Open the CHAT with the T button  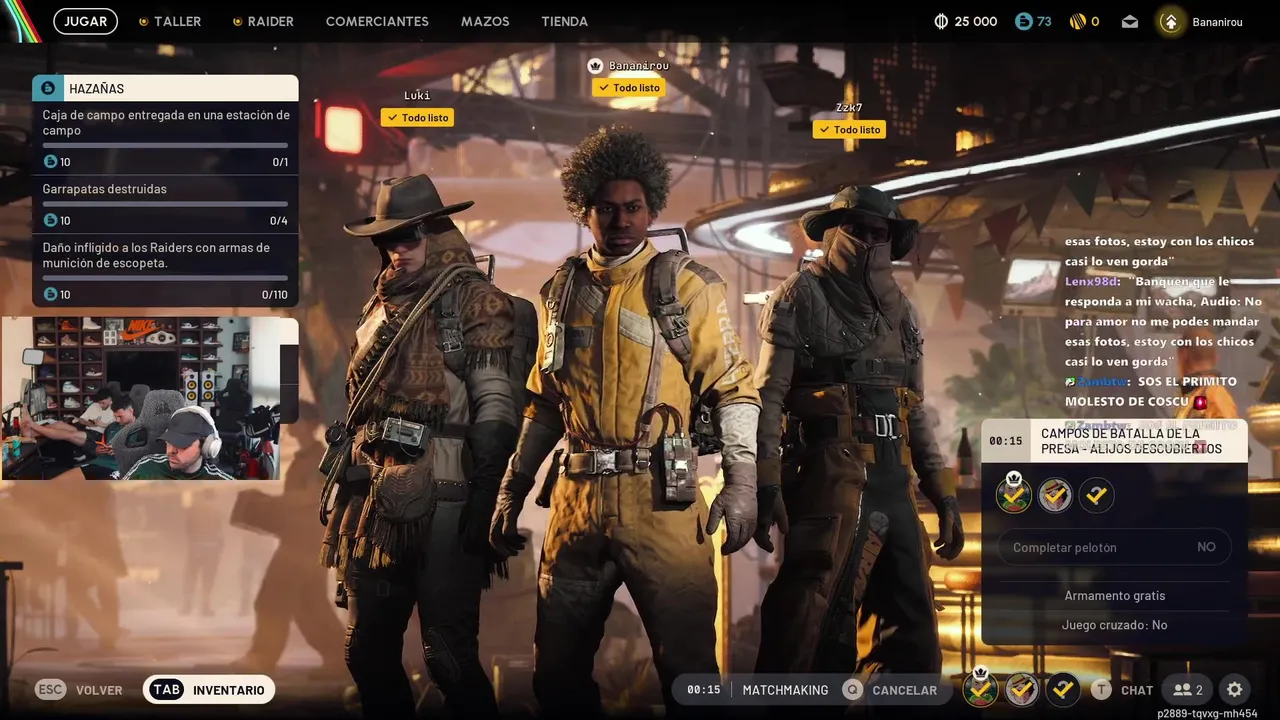pyautogui.click(x=1122, y=690)
